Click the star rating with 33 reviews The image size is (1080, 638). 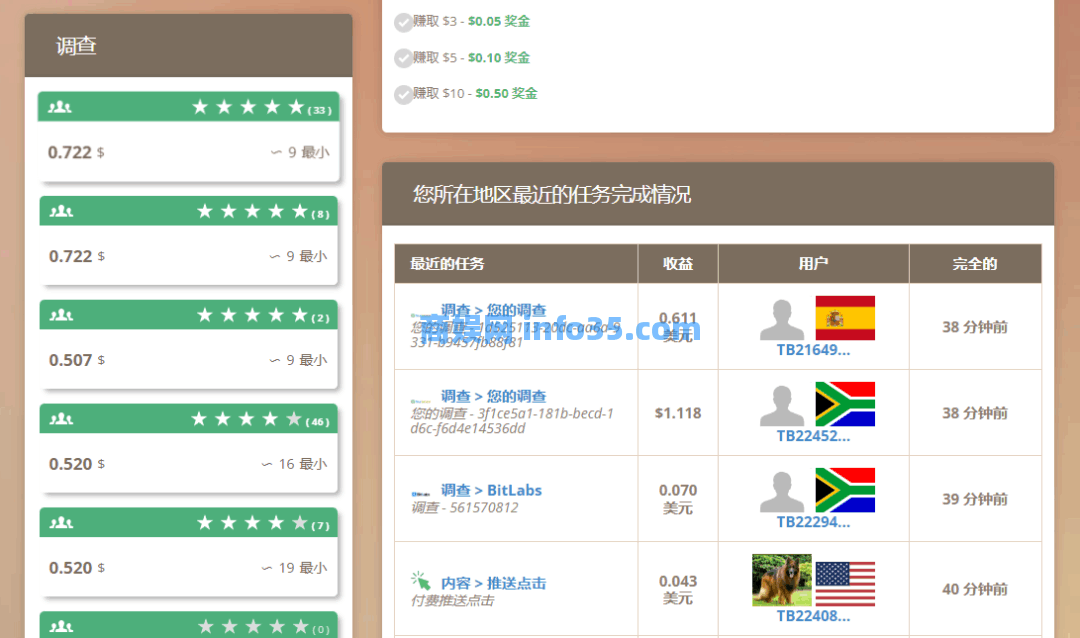248,107
